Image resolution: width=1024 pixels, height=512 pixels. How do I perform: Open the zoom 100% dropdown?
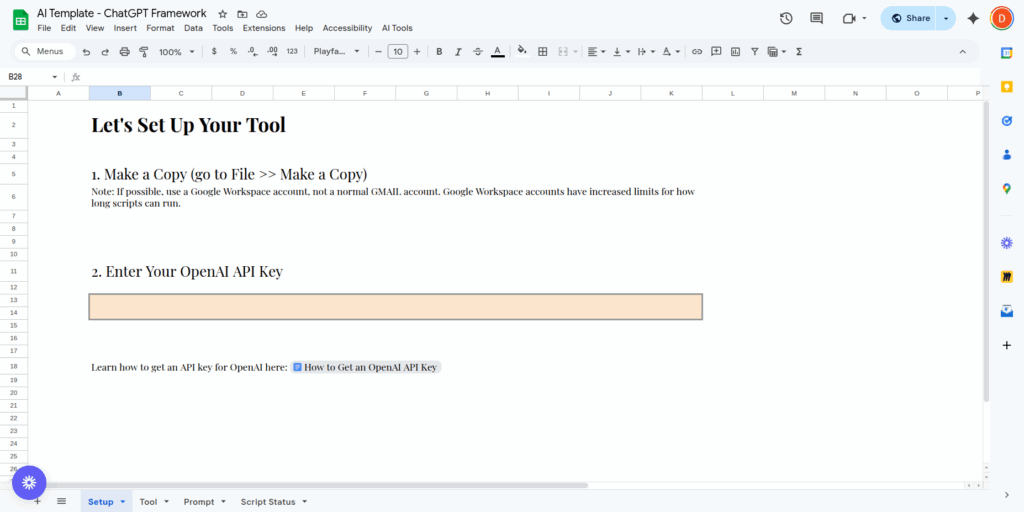pyautogui.click(x=176, y=52)
